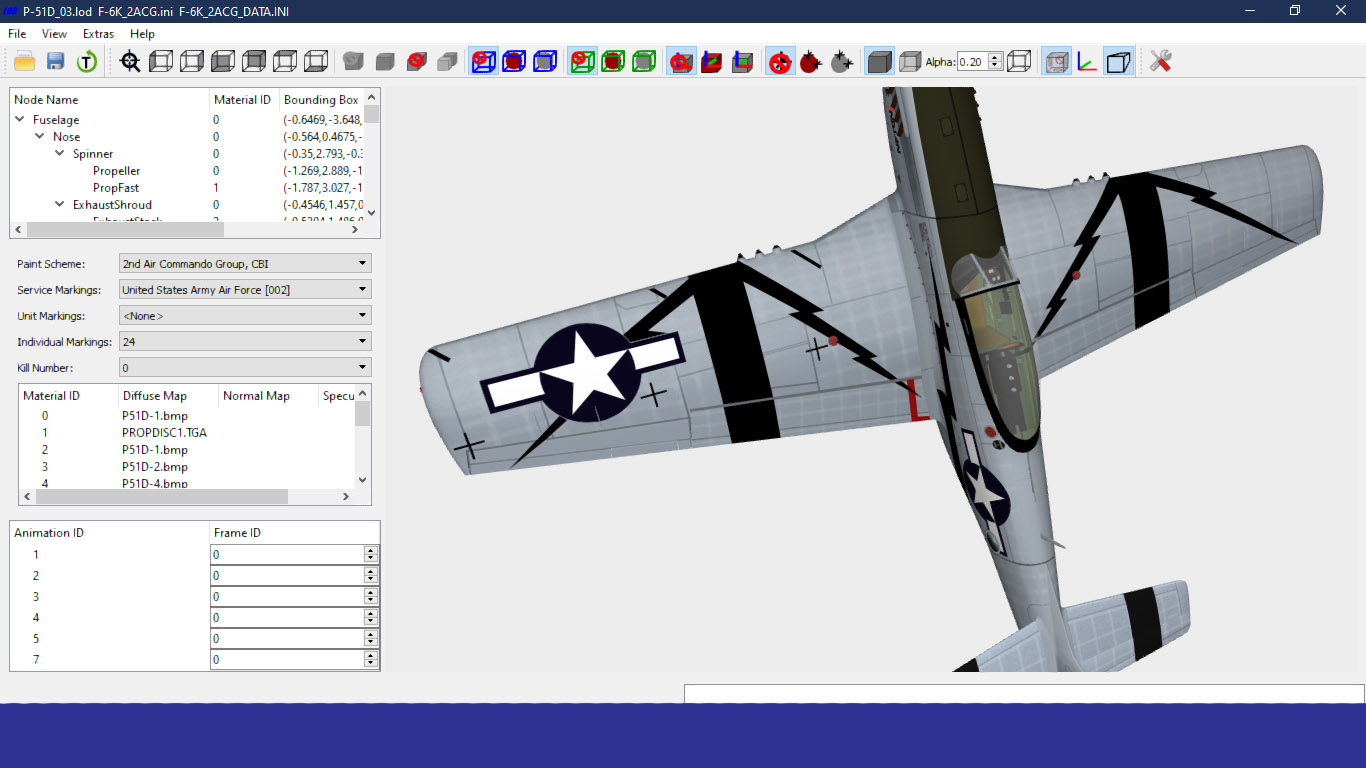Toggle the solid dark gray cube shading
This screenshot has width=1366, height=768.
click(x=879, y=62)
